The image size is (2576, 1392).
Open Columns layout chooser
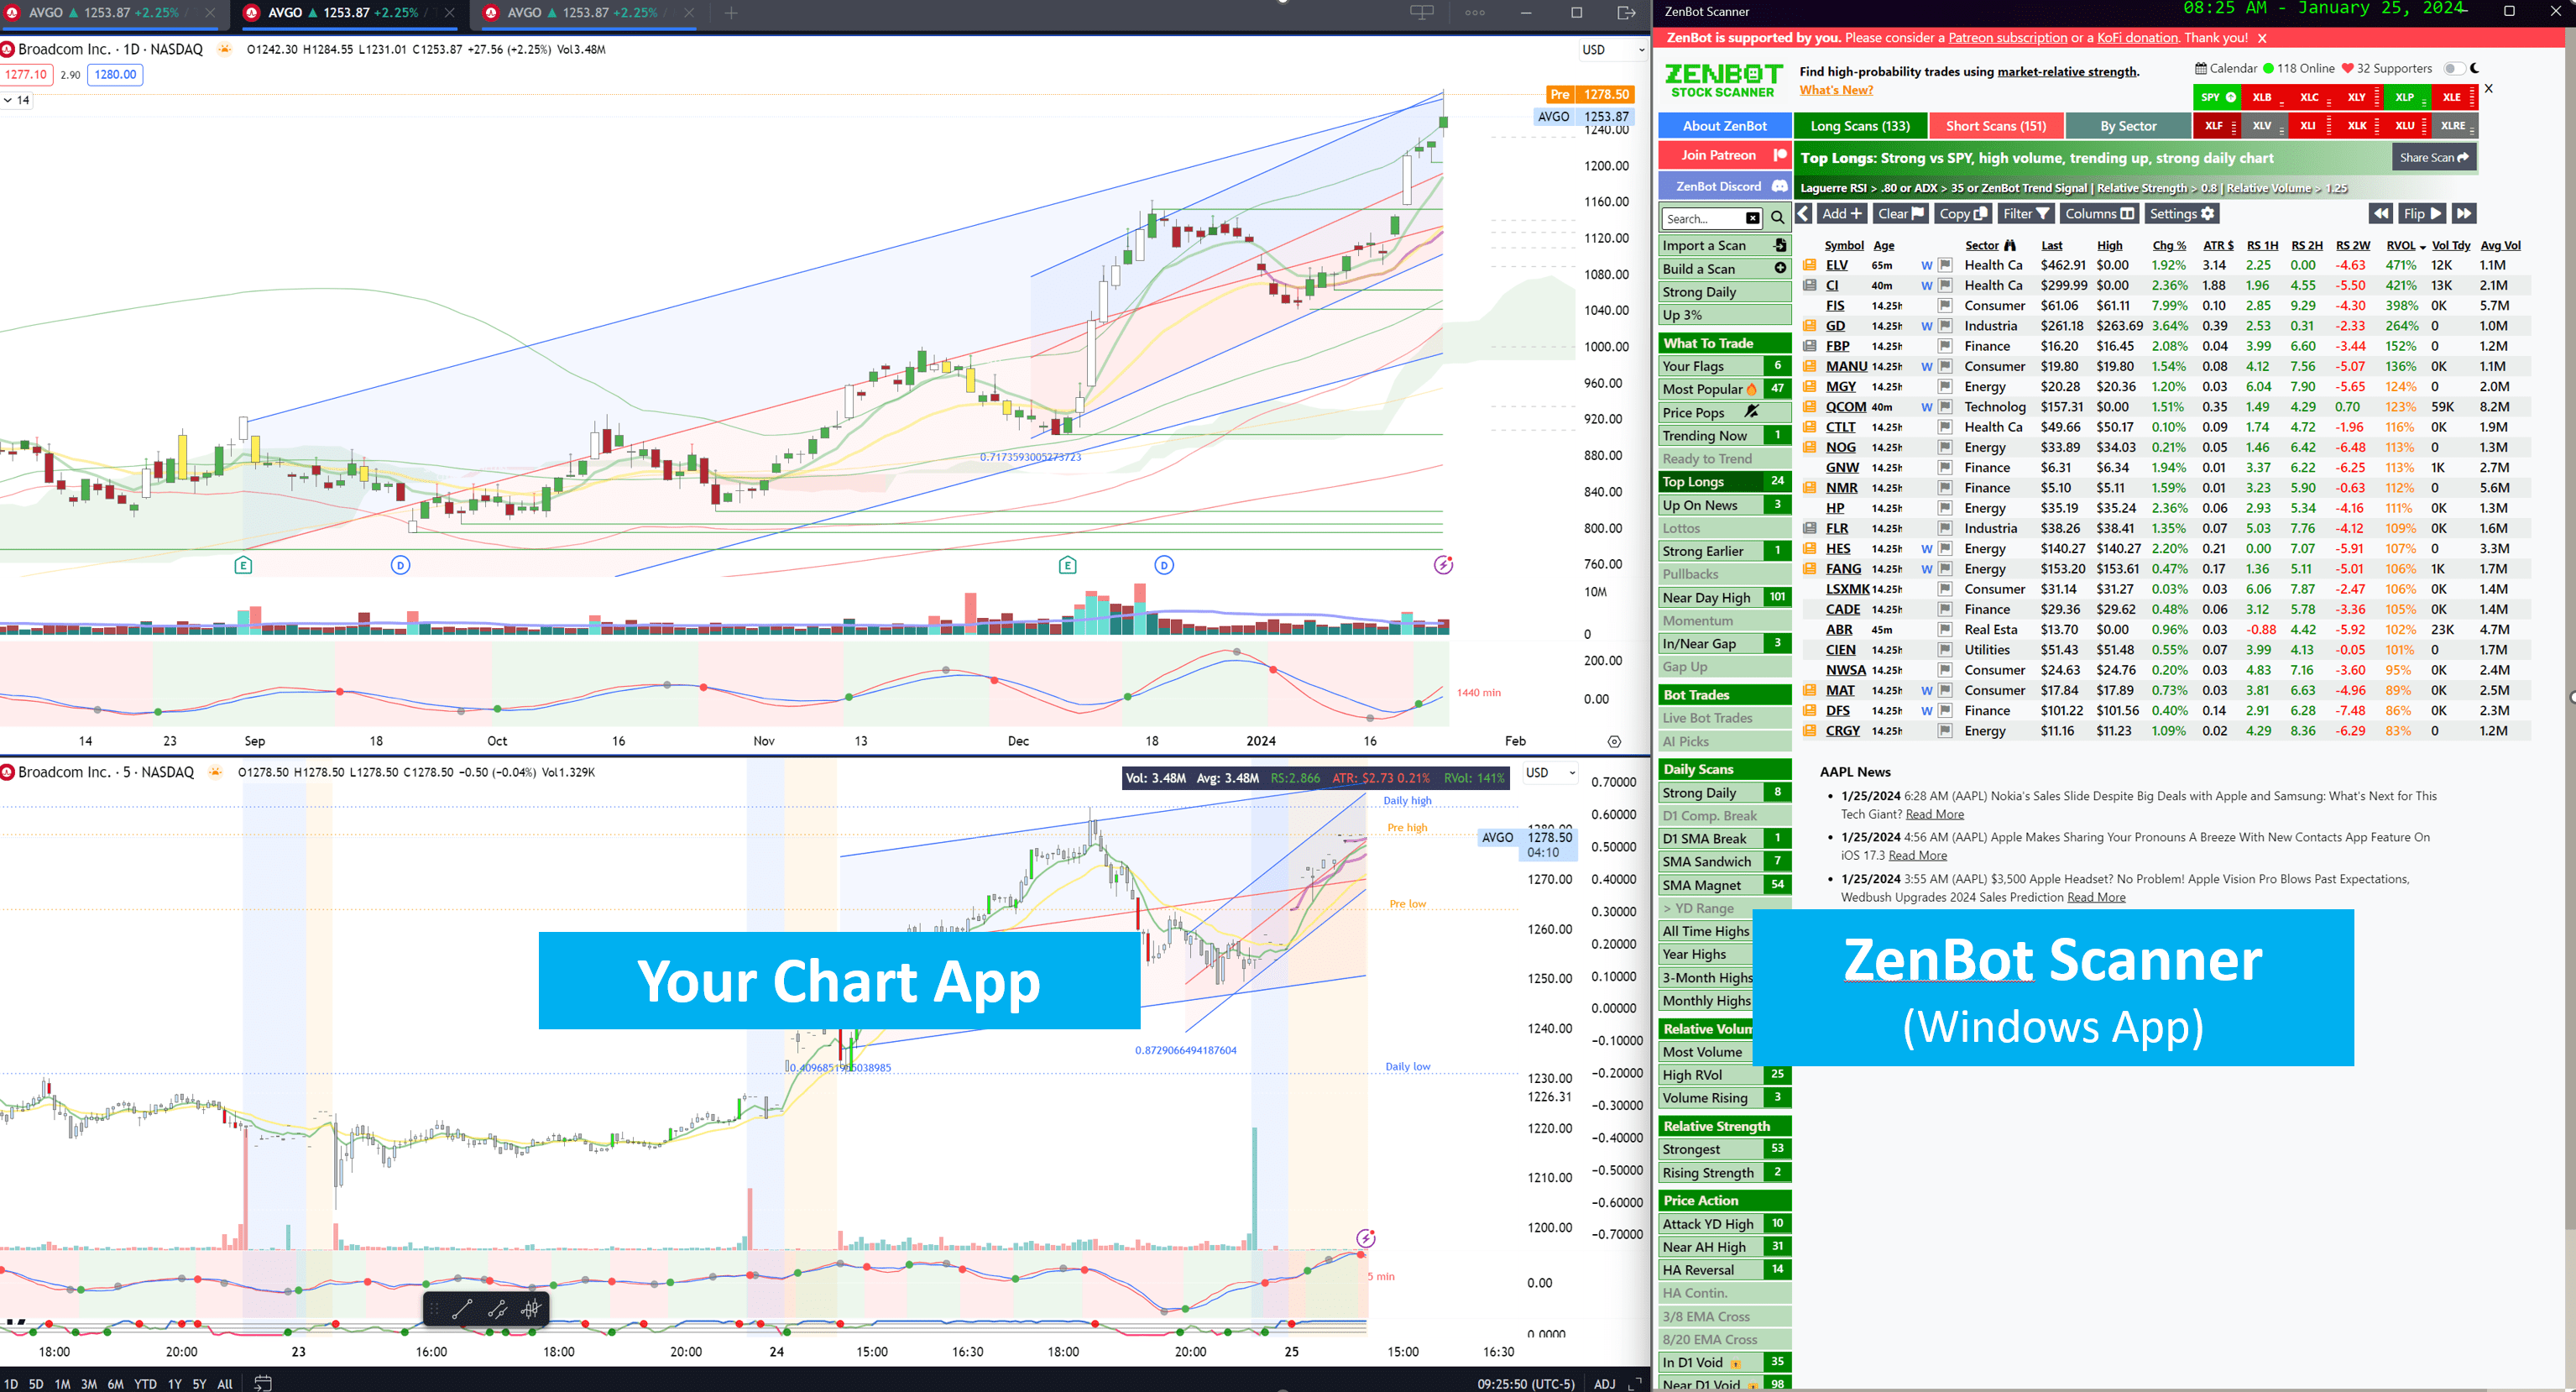click(x=2099, y=213)
